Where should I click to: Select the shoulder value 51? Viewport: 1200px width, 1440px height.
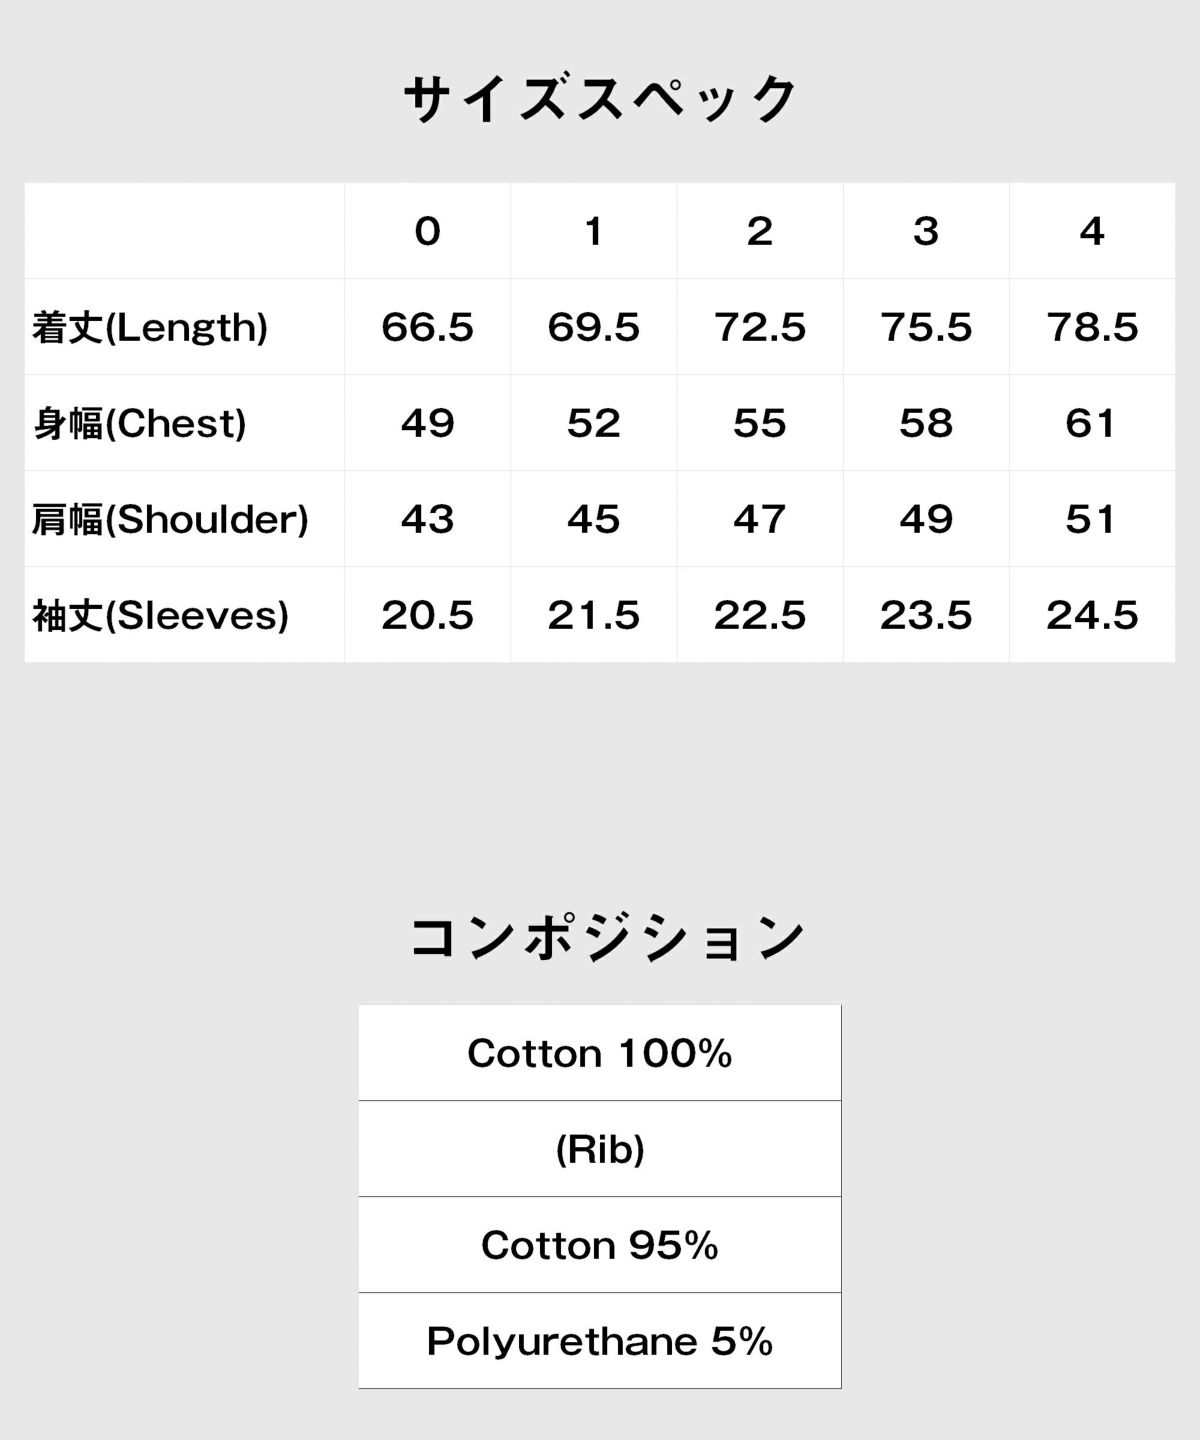[x=1091, y=519]
